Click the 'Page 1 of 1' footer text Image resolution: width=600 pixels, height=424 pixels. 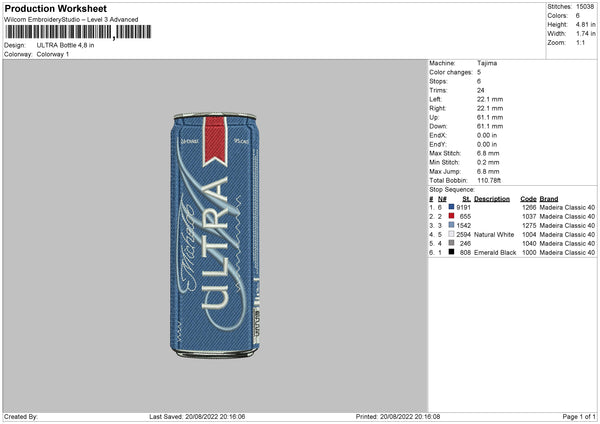[x=579, y=416]
